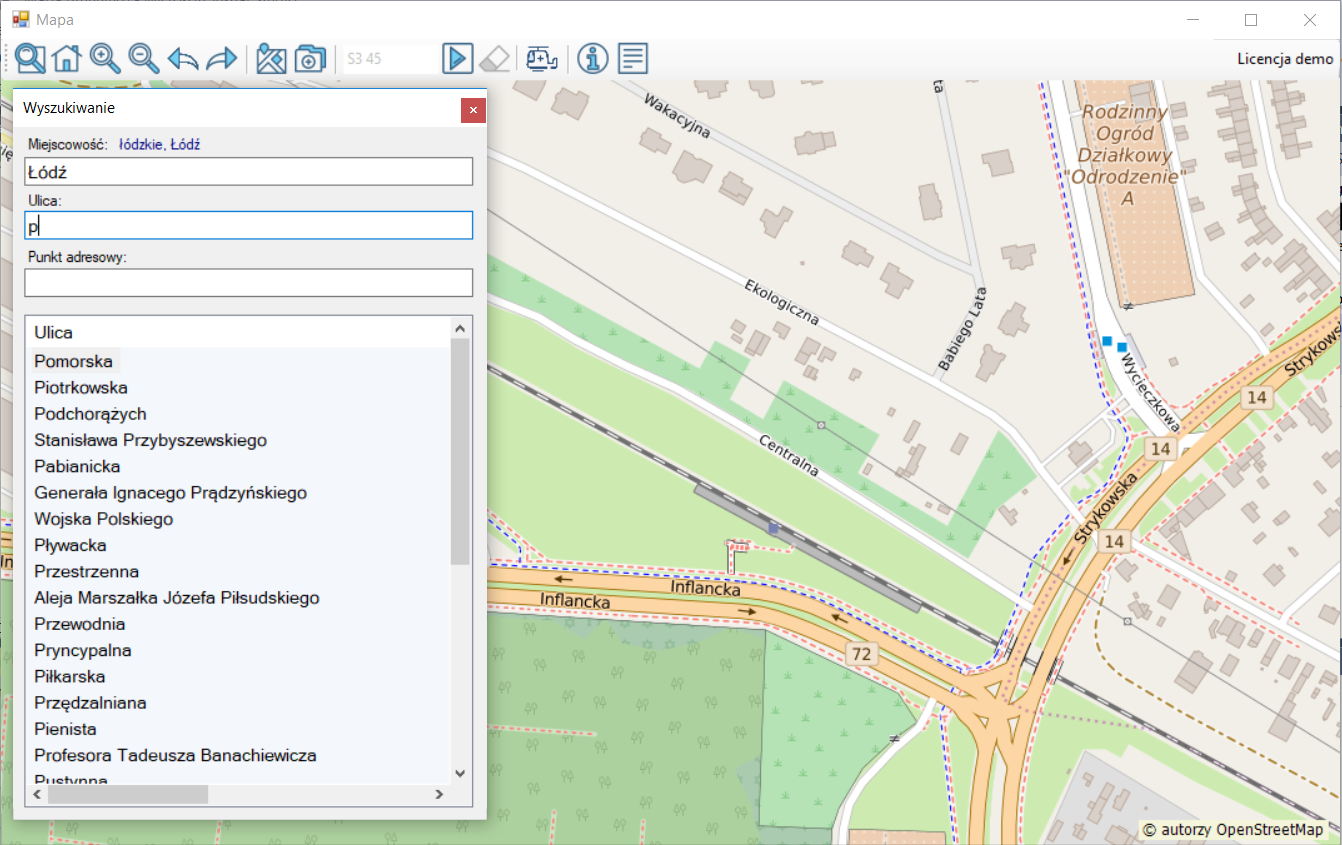This screenshot has height=845, width=1342.
Task: Select Pływacka street entry
Action: (x=70, y=545)
